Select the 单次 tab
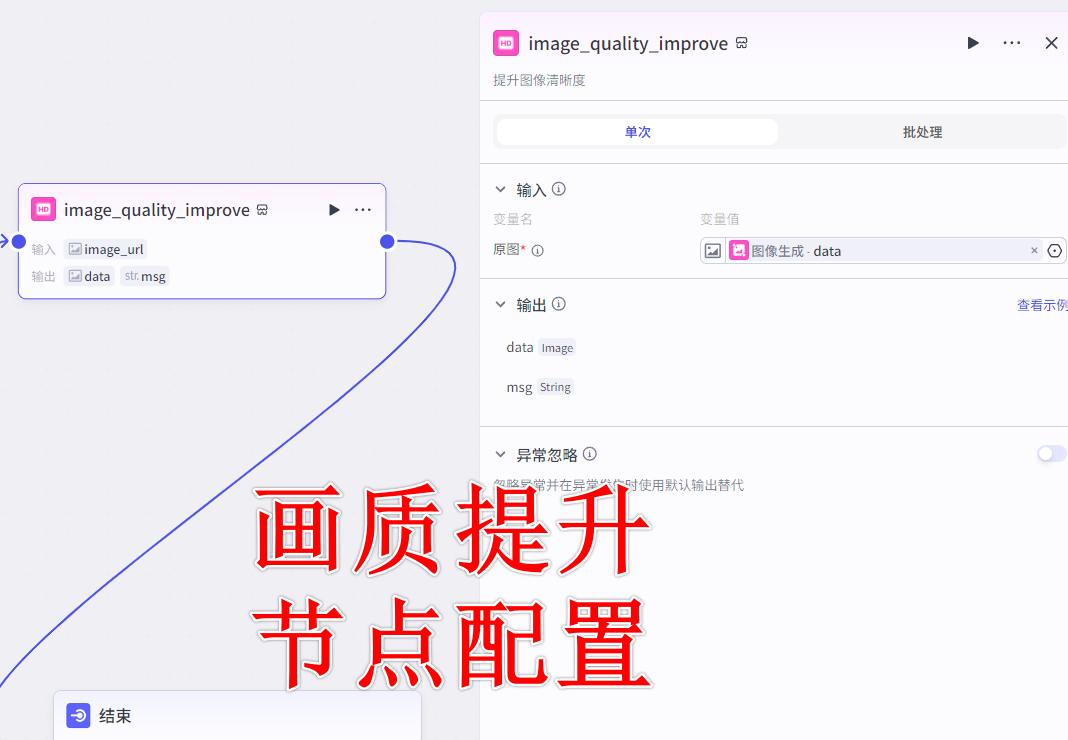 point(636,131)
